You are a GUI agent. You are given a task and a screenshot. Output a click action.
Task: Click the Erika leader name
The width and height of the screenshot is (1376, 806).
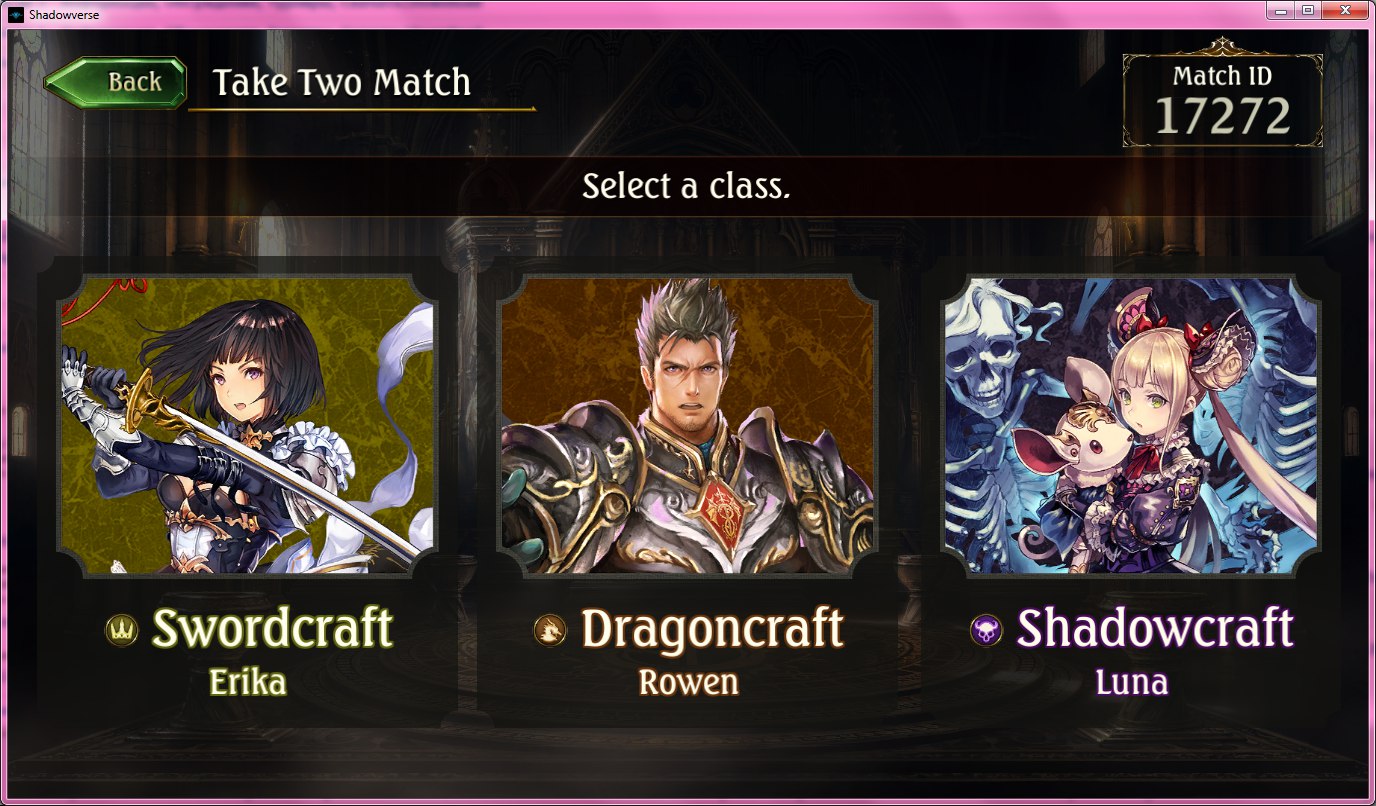(248, 682)
